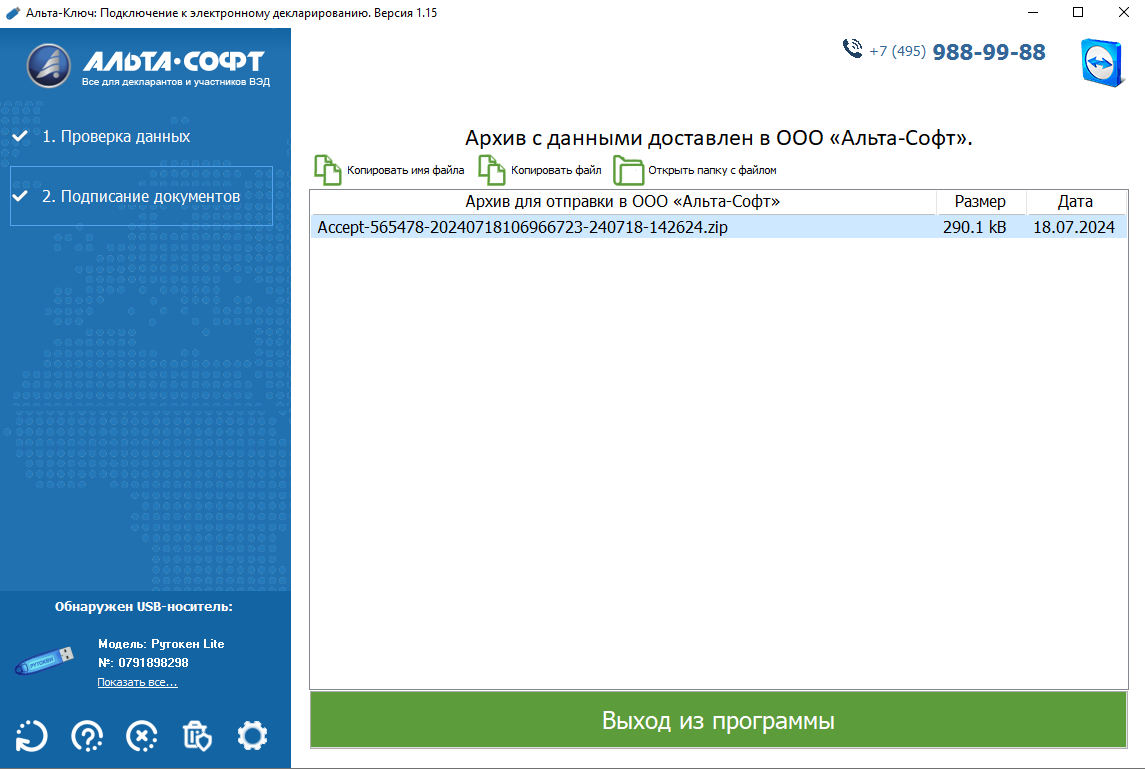Screen dimensions: 1145x769
Task: Open the Показать все… link
Action: (x=137, y=682)
